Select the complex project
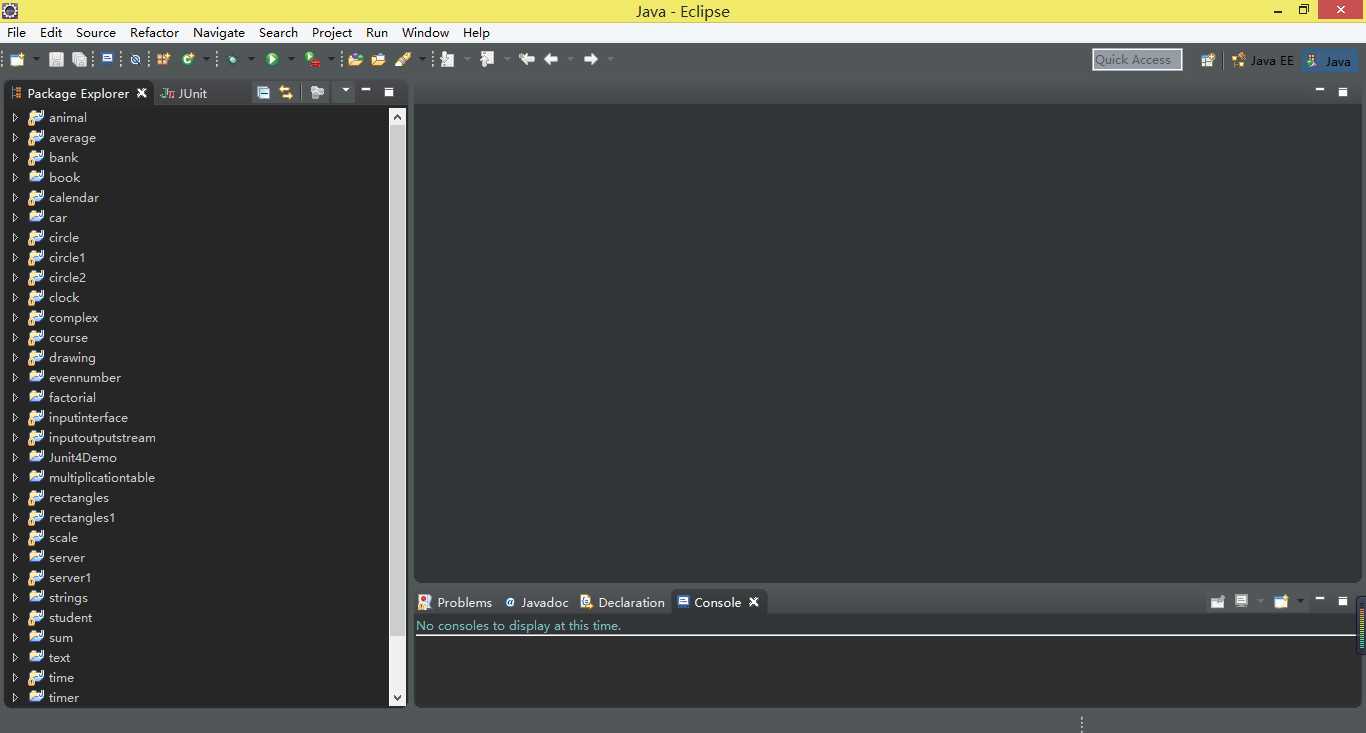Viewport: 1366px width, 733px height. (x=73, y=317)
